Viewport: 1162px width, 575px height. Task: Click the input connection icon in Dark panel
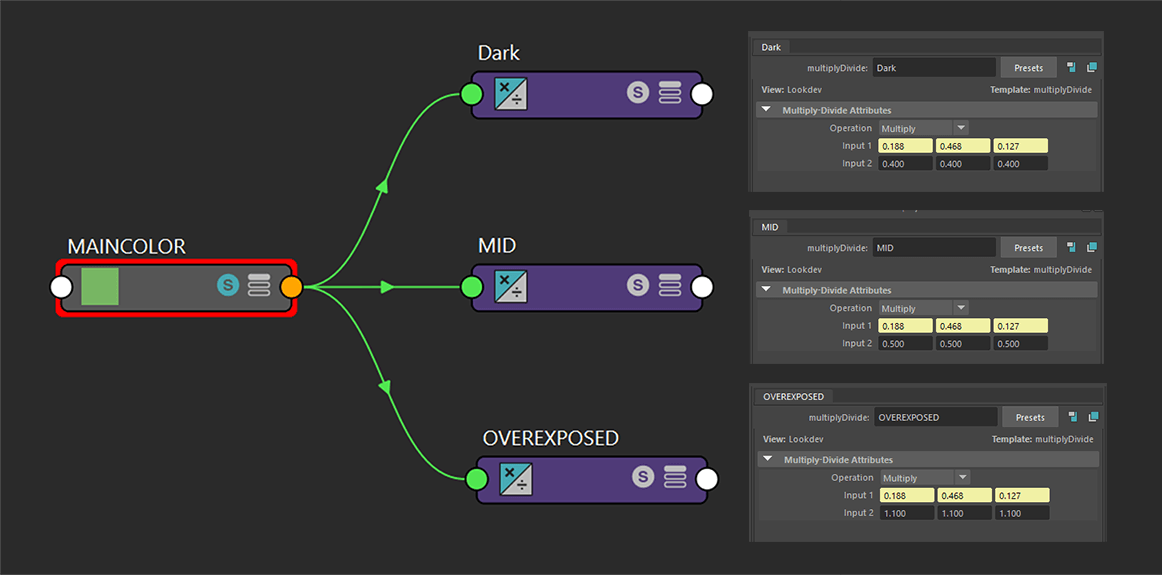point(1072,67)
